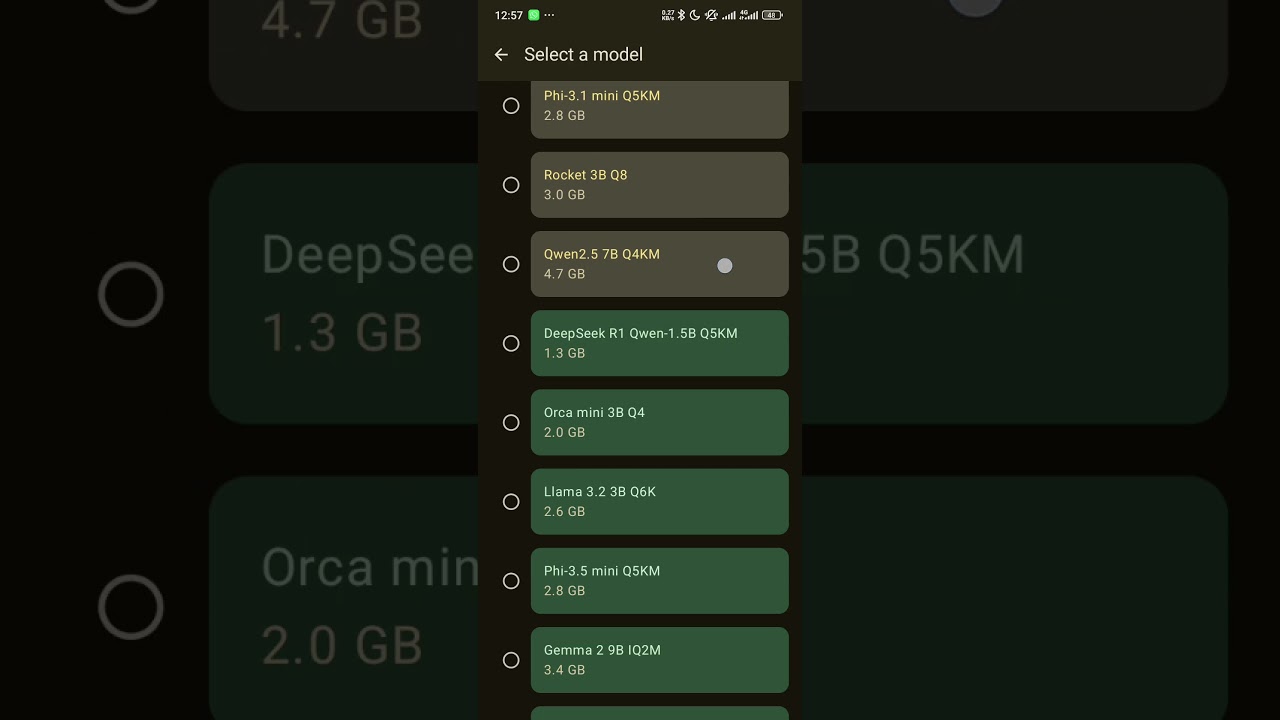Select the Llama 3.2 3B Q6K radio button
The height and width of the screenshot is (720, 1280).
tap(511, 502)
